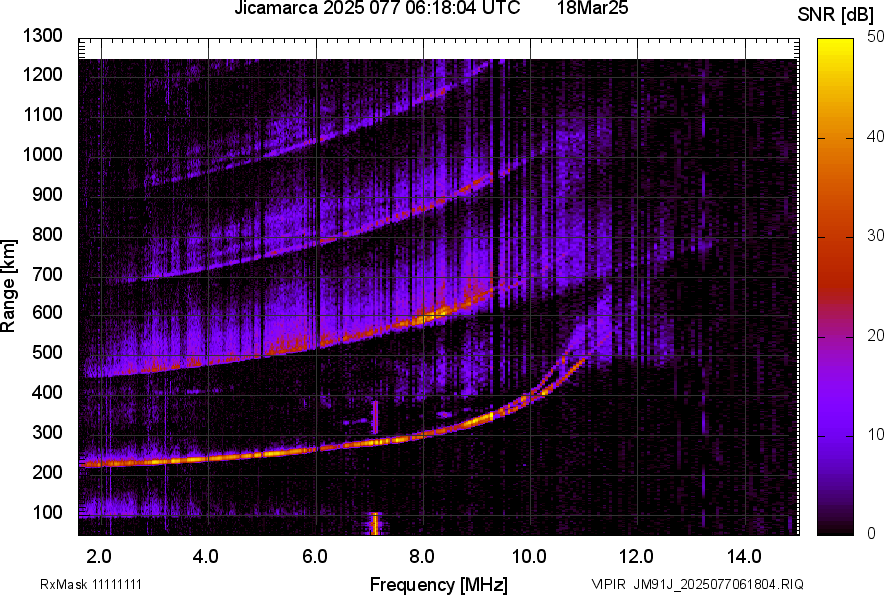Click colorbar tick label '40'
Screen dimensions: 884x595
coord(876,136)
